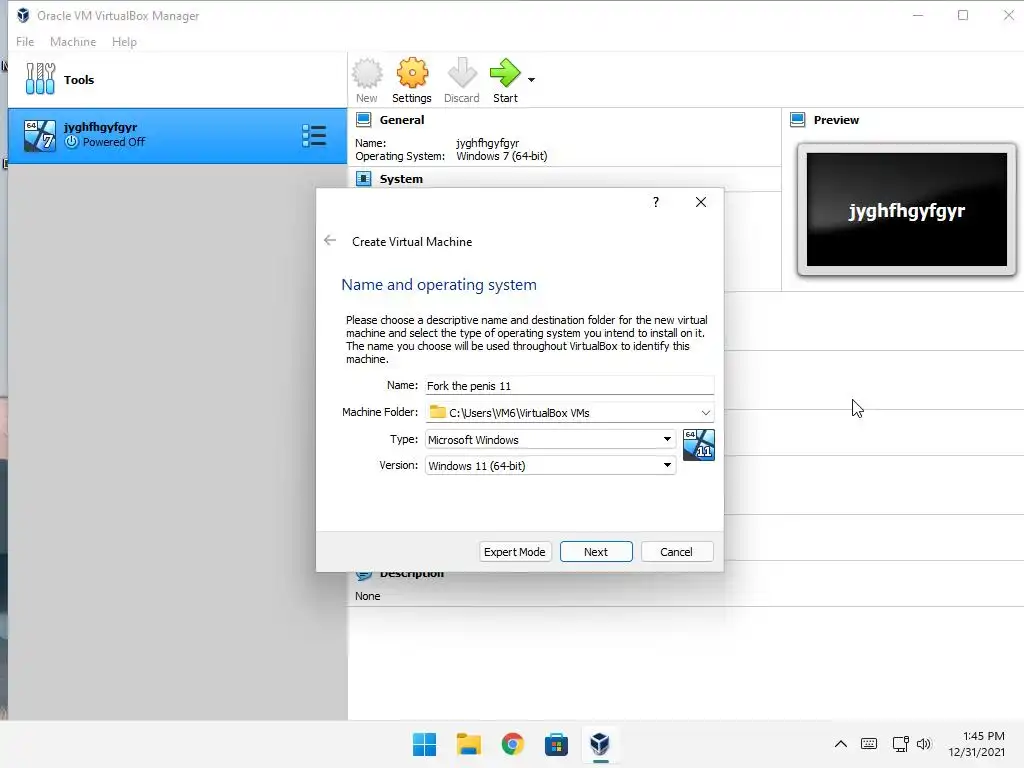Open the Start button dropdown arrow
Screen dimensions: 1024x768
[x=532, y=80]
